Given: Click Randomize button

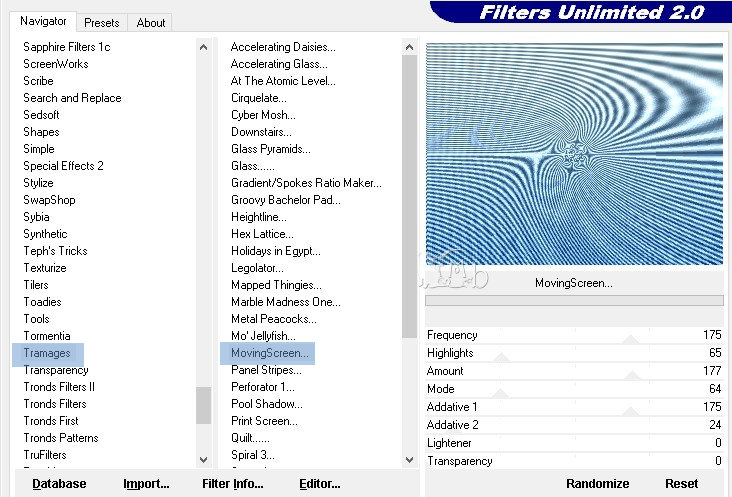Looking at the screenshot, I should [598, 483].
